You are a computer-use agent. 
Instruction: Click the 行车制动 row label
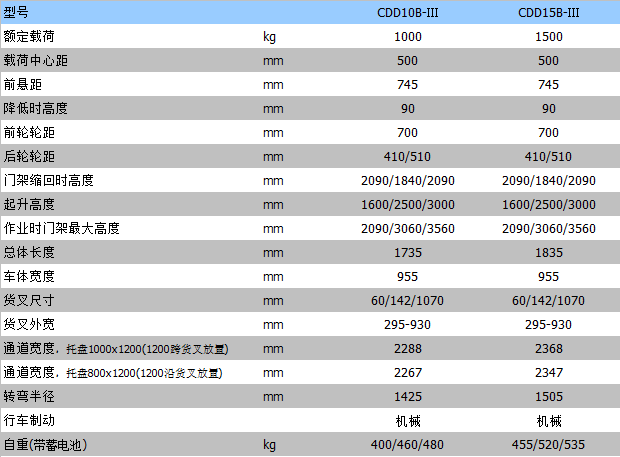click(29, 420)
